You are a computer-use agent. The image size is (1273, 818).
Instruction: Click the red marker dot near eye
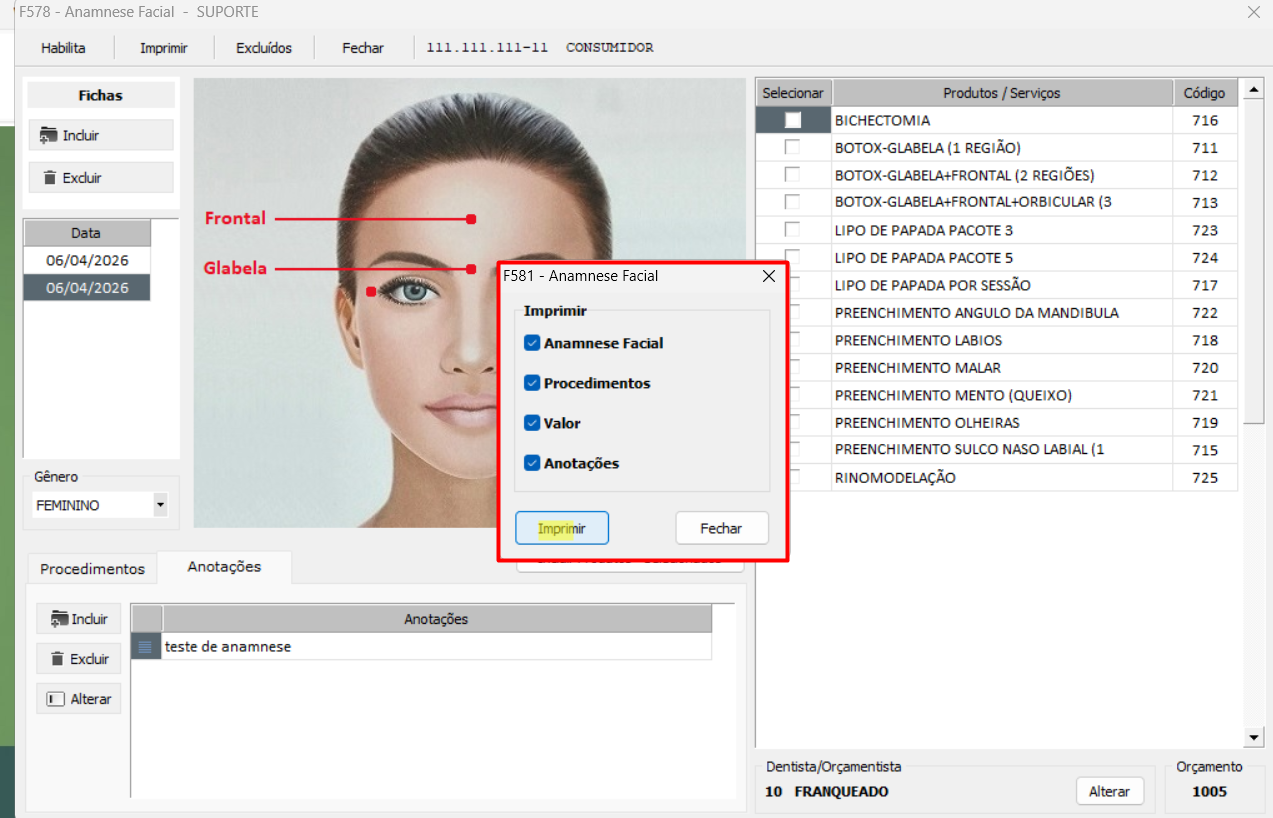coord(370,292)
